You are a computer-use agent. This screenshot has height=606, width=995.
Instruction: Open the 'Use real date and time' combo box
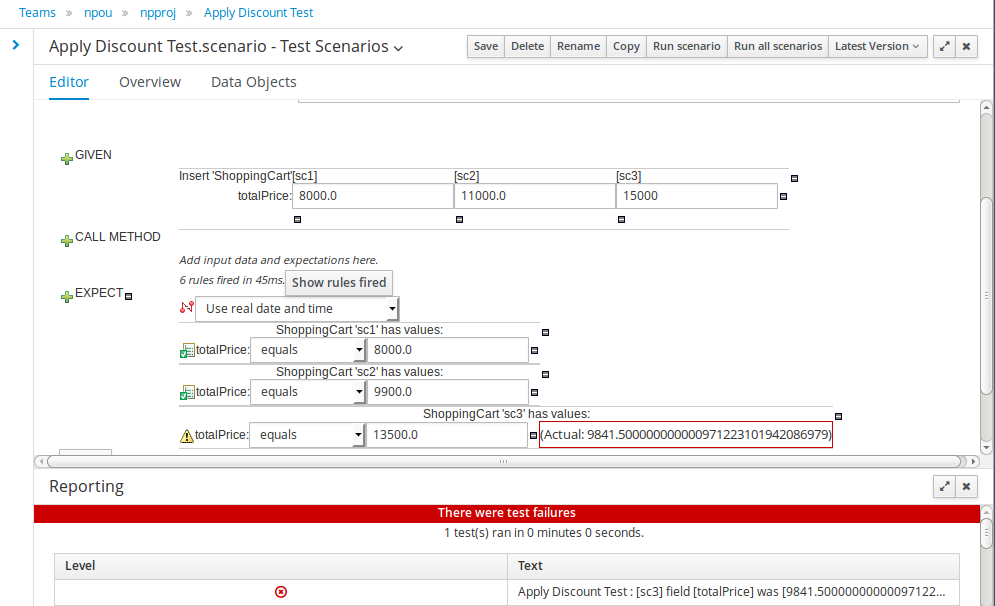(297, 309)
